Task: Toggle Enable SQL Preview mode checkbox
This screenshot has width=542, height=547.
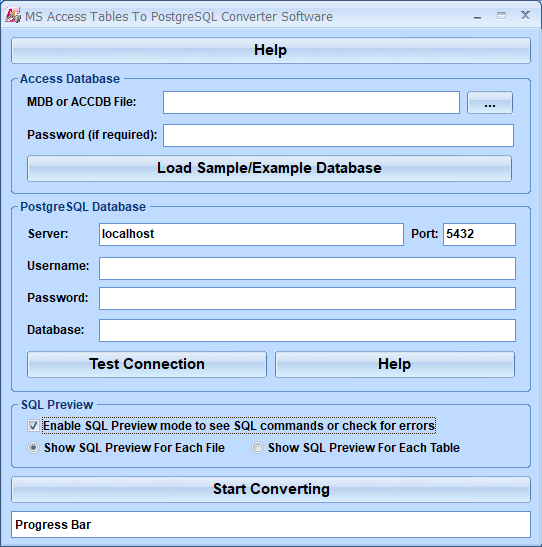Action: [33, 426]
